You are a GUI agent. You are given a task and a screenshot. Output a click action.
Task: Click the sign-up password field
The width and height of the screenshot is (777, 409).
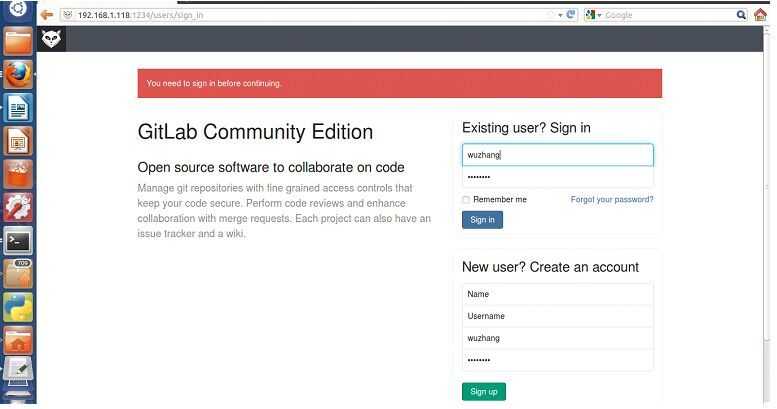point(557,360)
